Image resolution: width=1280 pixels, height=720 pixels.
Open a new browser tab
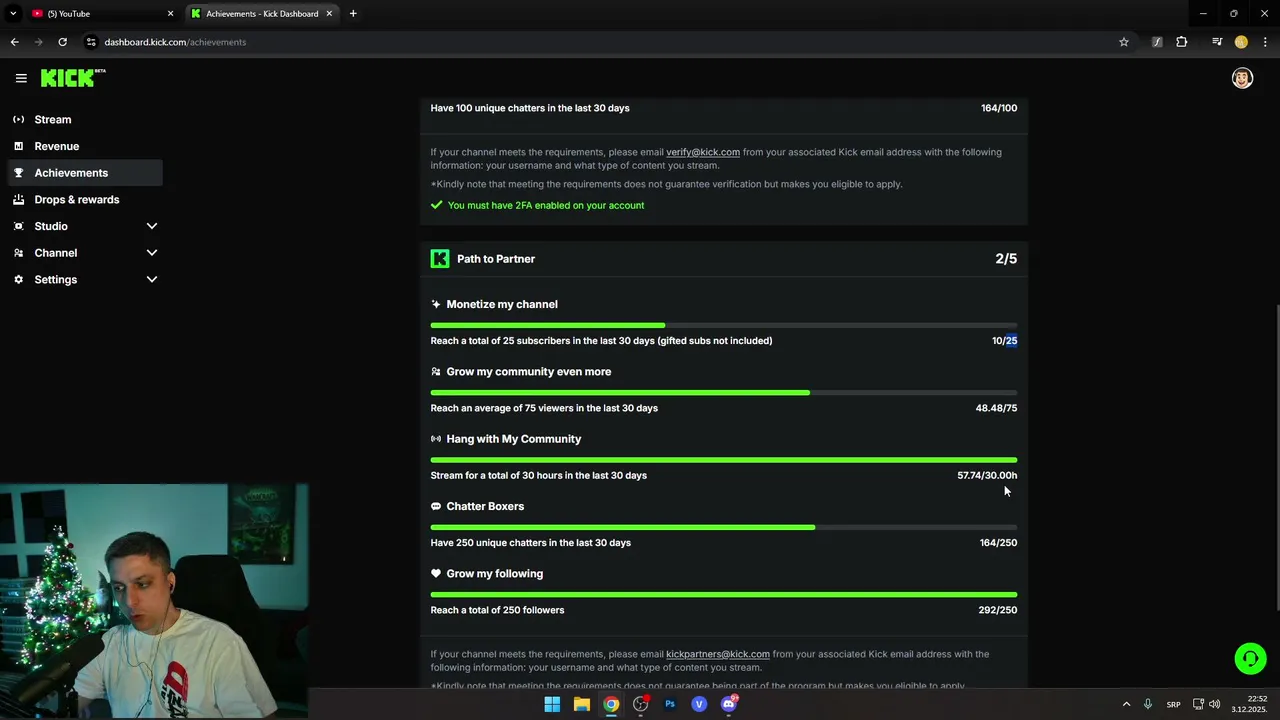[x=353, y=14]
